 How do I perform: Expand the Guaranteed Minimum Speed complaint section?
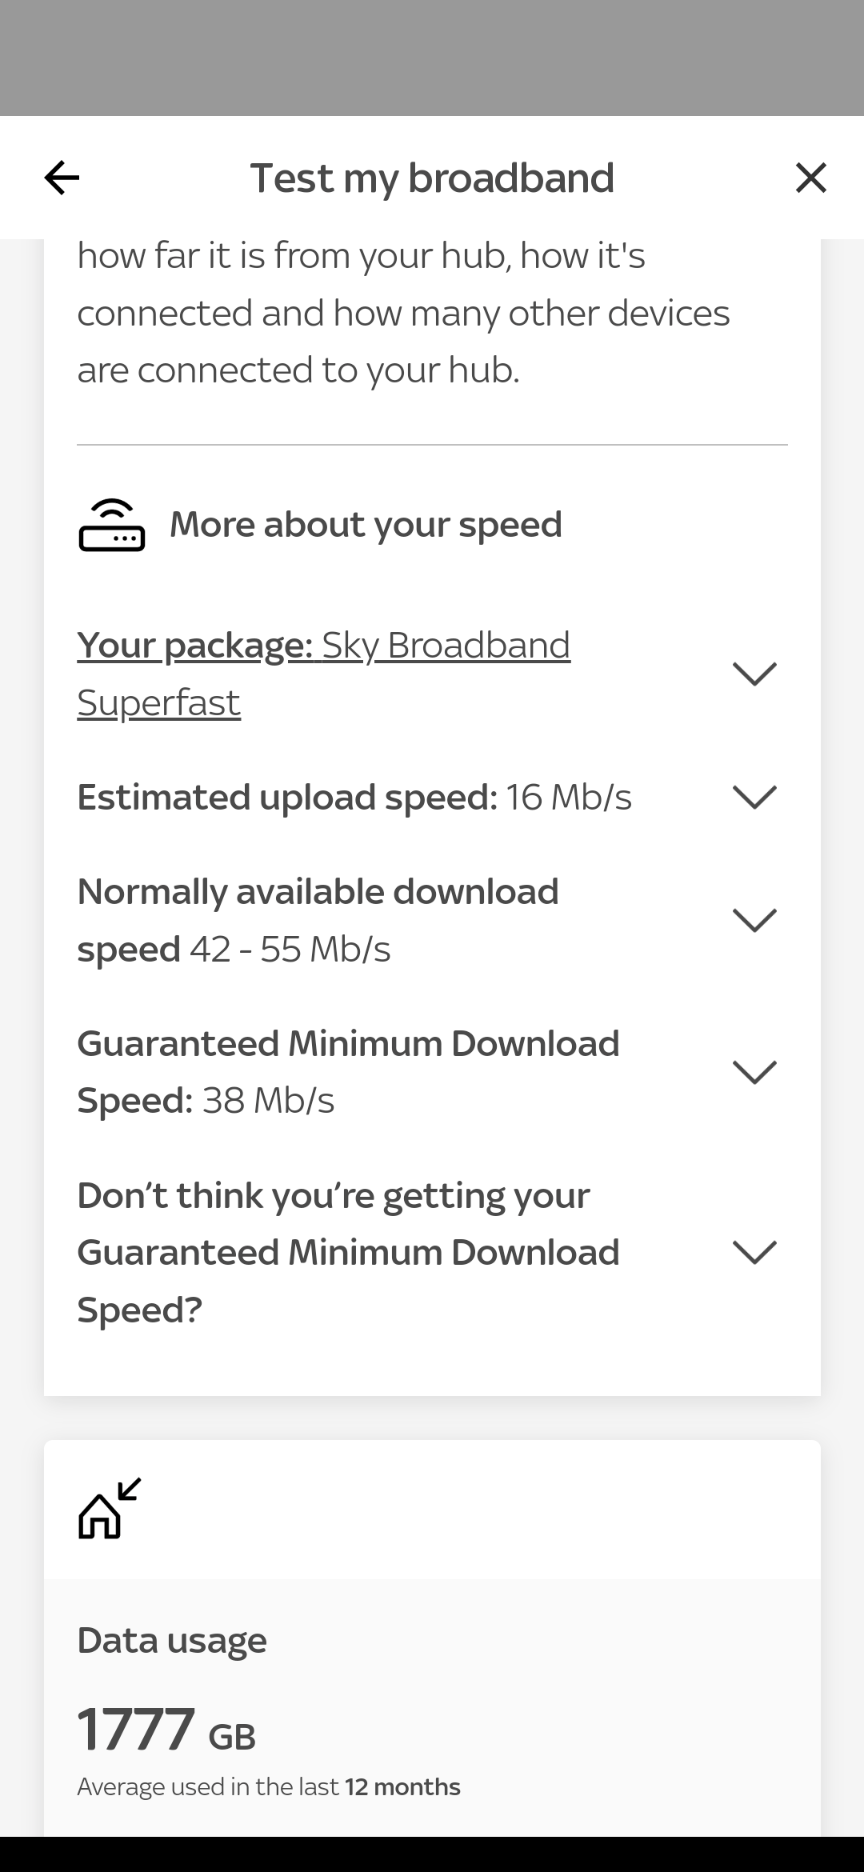755,1251
